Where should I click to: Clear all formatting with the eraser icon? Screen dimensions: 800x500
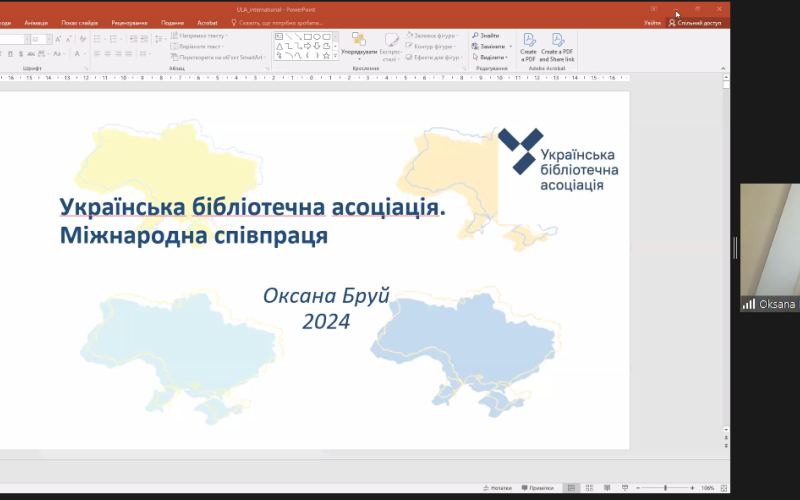tap(83, 39)
